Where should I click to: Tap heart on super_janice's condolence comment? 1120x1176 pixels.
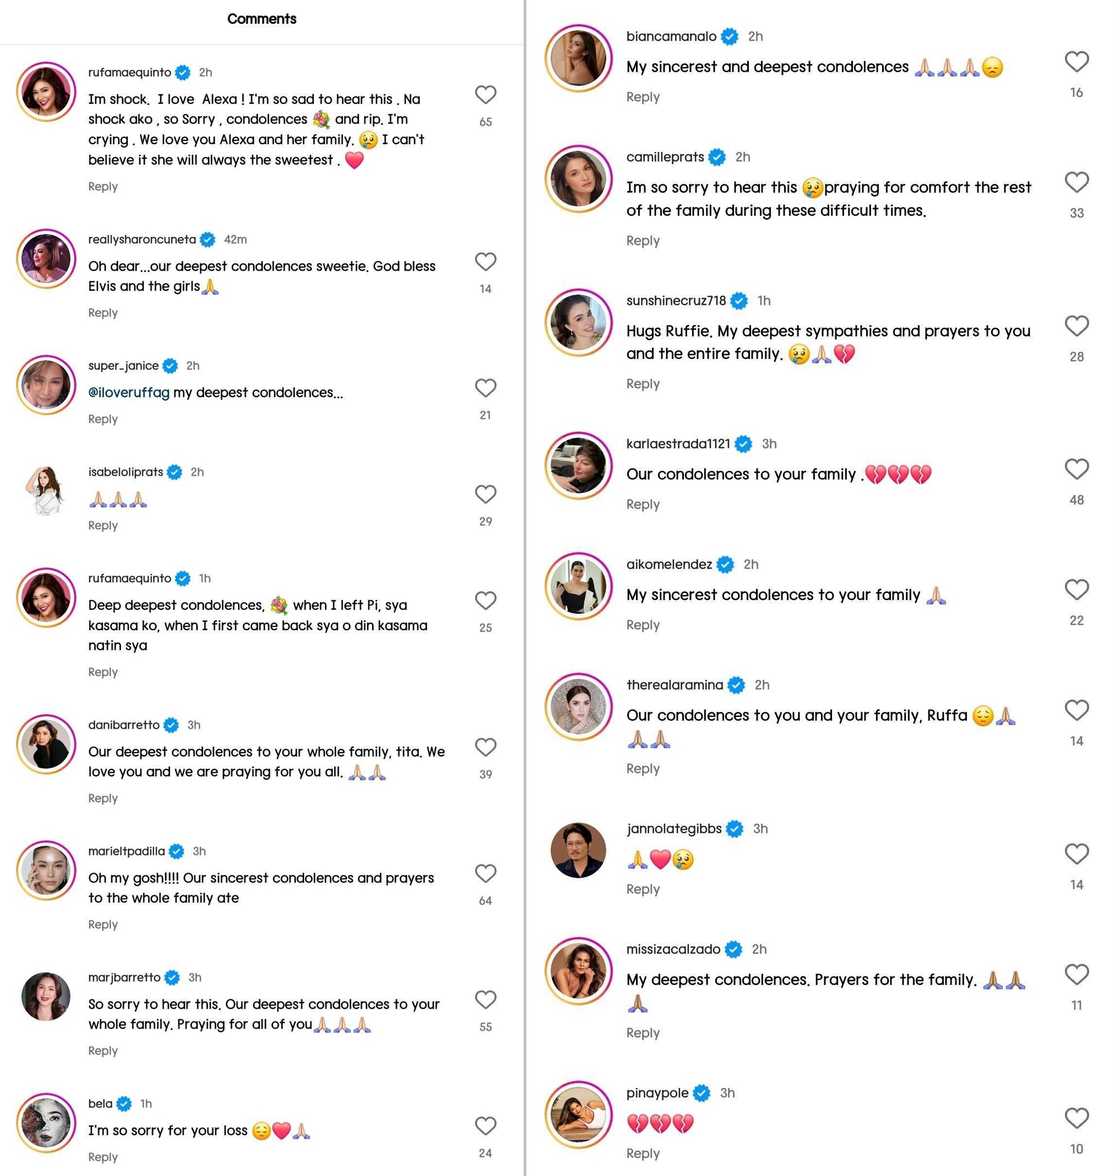(485, 388)
